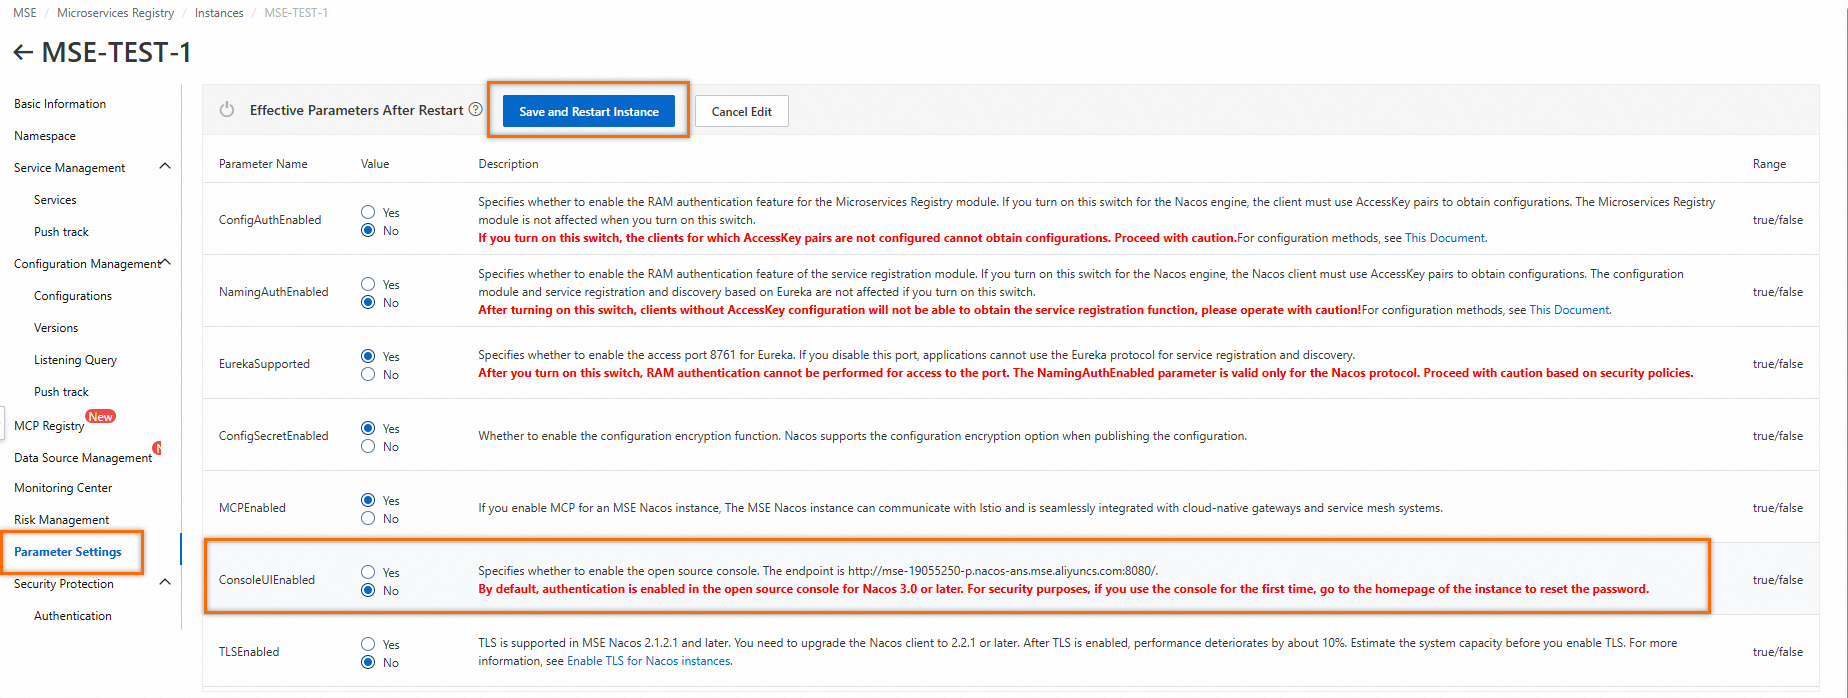Select No for ConfigAuthEnabled
Screen dimensions: 1848x698
368,230
